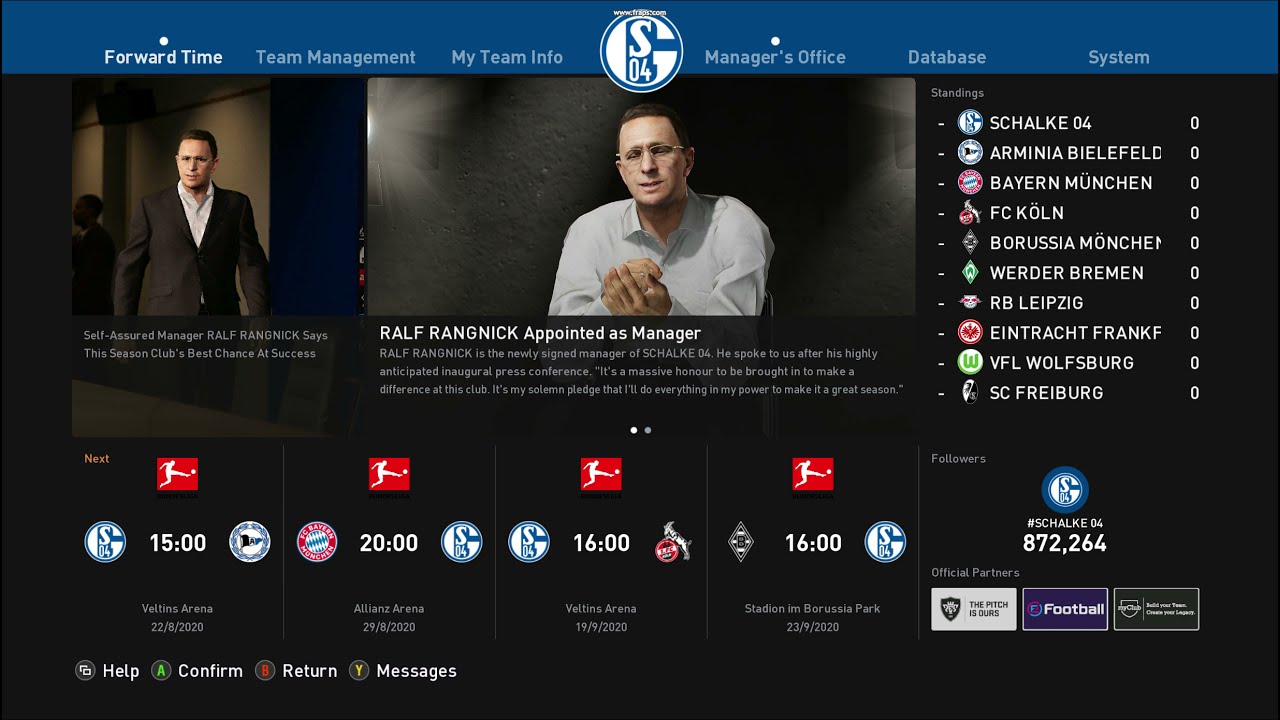Click the 872,264 followers count
This screenshot has width=1280, height=720.
(x=1065, y=543)
